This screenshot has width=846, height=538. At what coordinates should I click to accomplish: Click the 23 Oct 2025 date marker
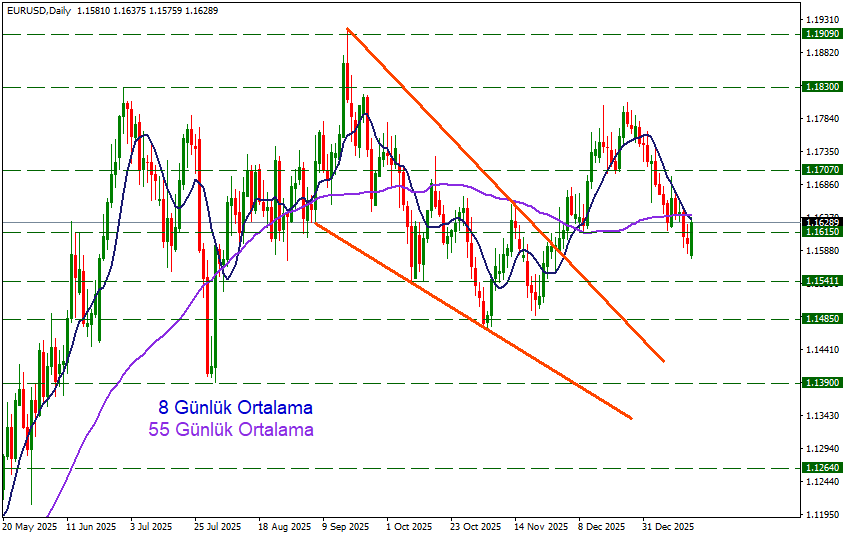[x=475, y=526]
